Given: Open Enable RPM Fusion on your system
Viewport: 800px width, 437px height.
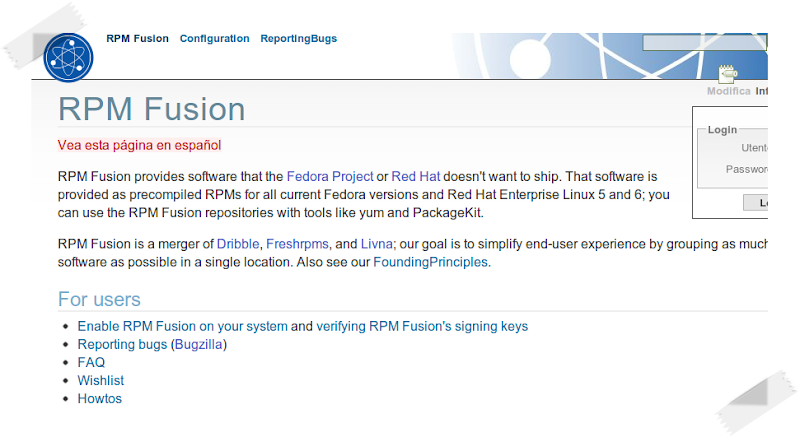Looking at the screenshot, I should pos(182,326).
